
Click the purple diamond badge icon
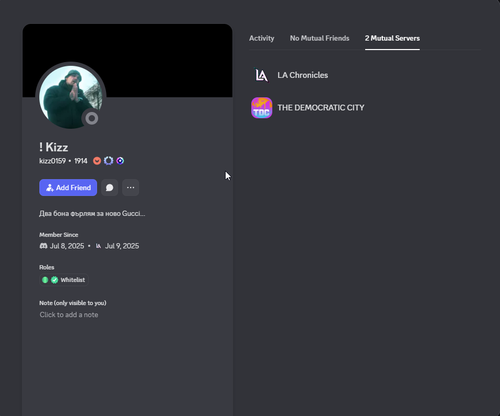point(120,161)
